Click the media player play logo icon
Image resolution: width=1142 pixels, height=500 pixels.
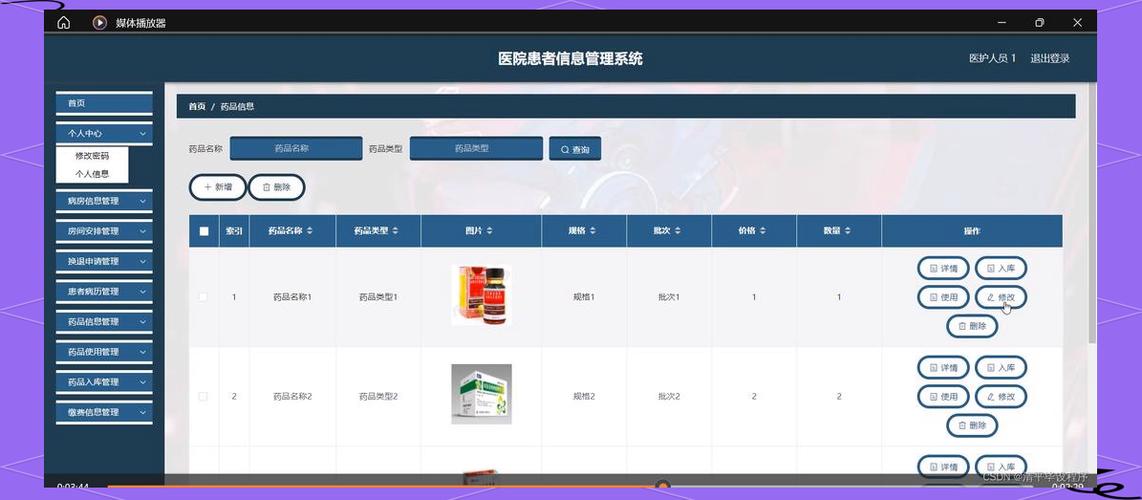(100, 23)
